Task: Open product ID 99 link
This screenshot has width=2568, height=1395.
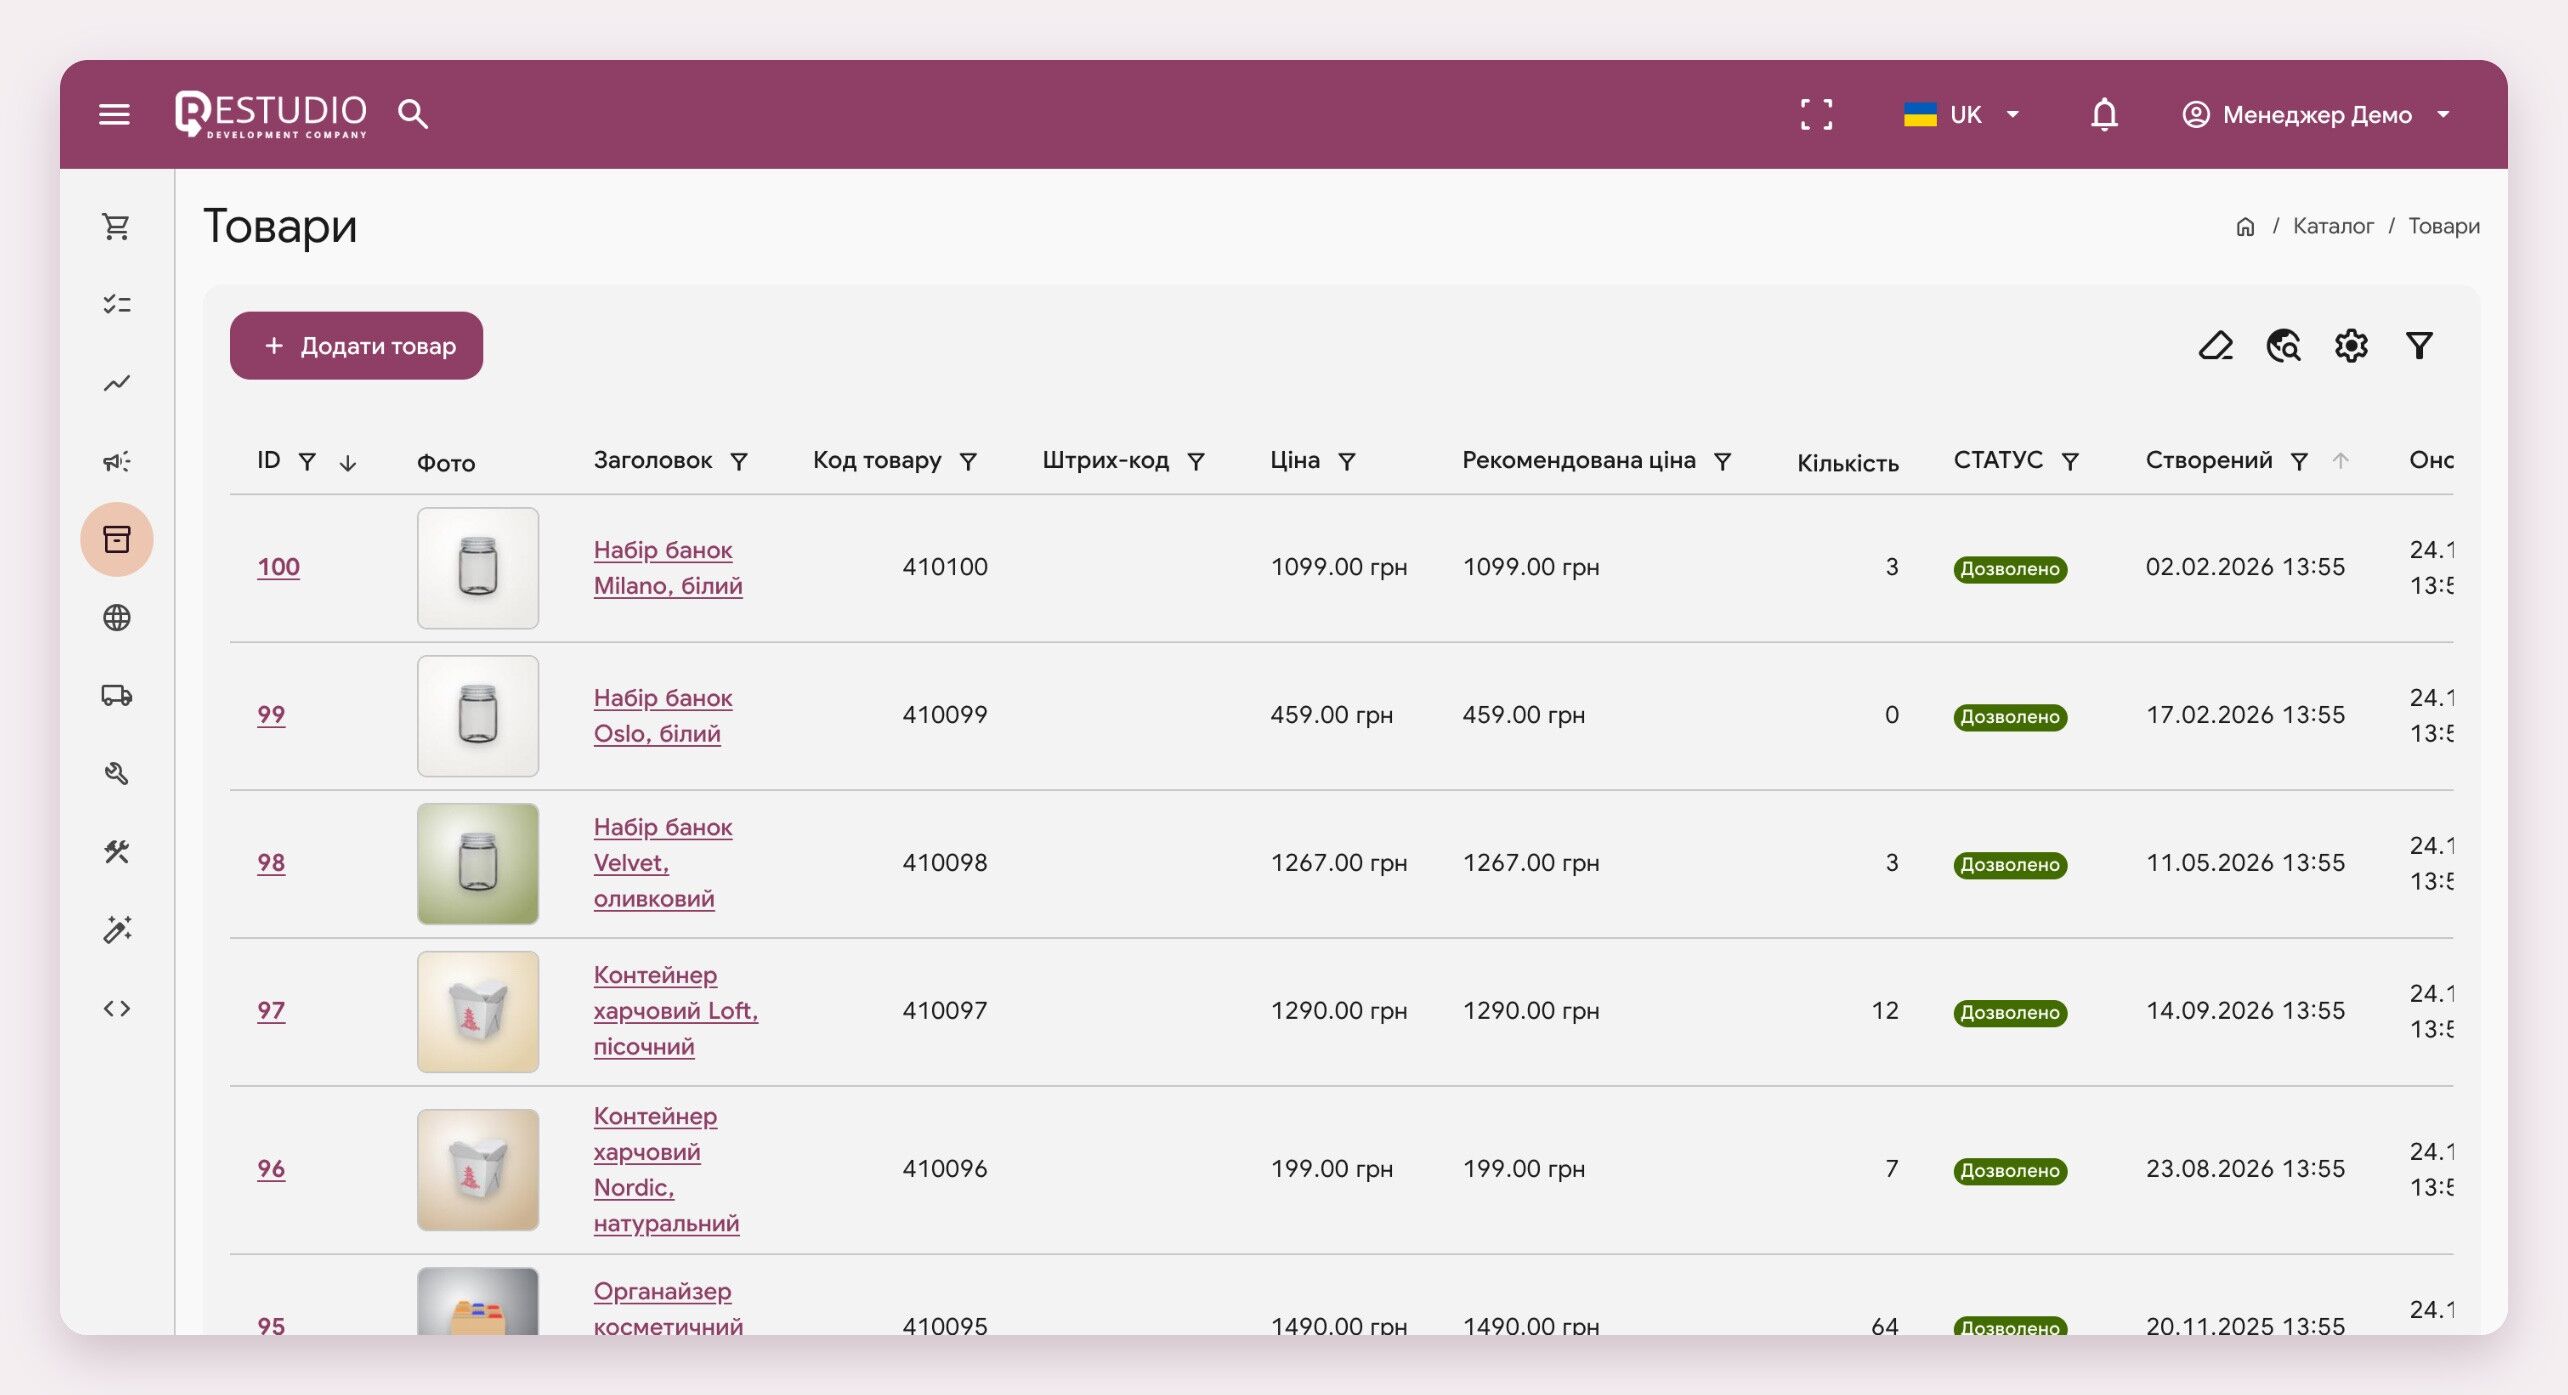Action: coord(271,715)
